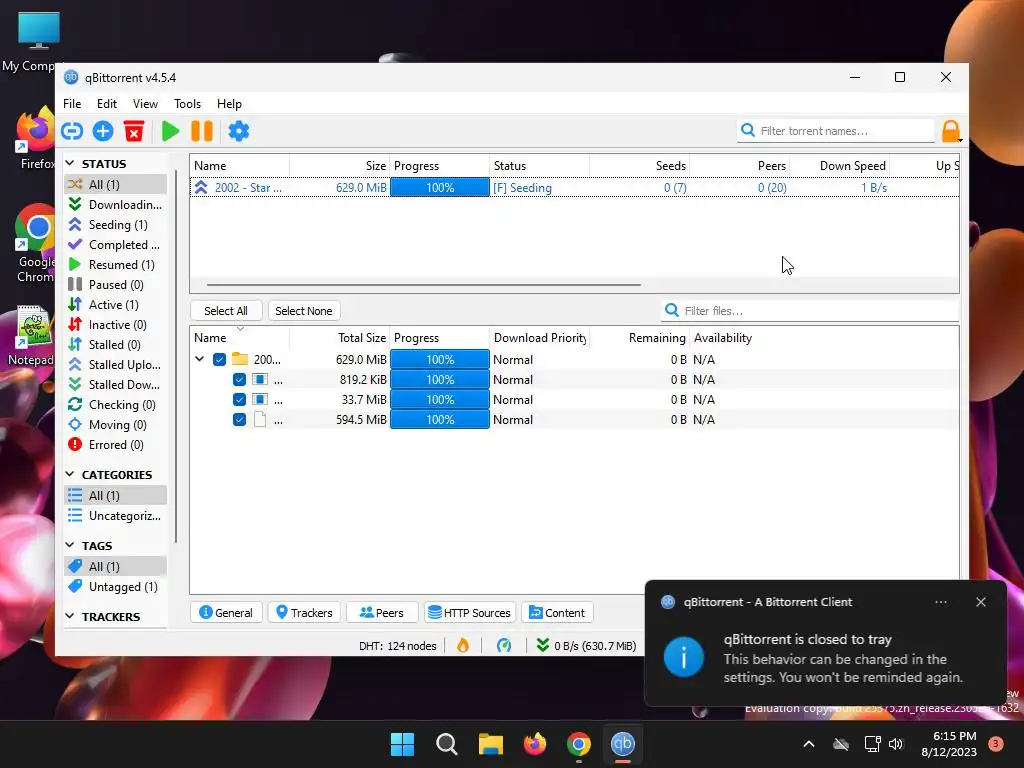Select the Completed status filter
This screenshot has height=768, width=1024.
point(116,245)
